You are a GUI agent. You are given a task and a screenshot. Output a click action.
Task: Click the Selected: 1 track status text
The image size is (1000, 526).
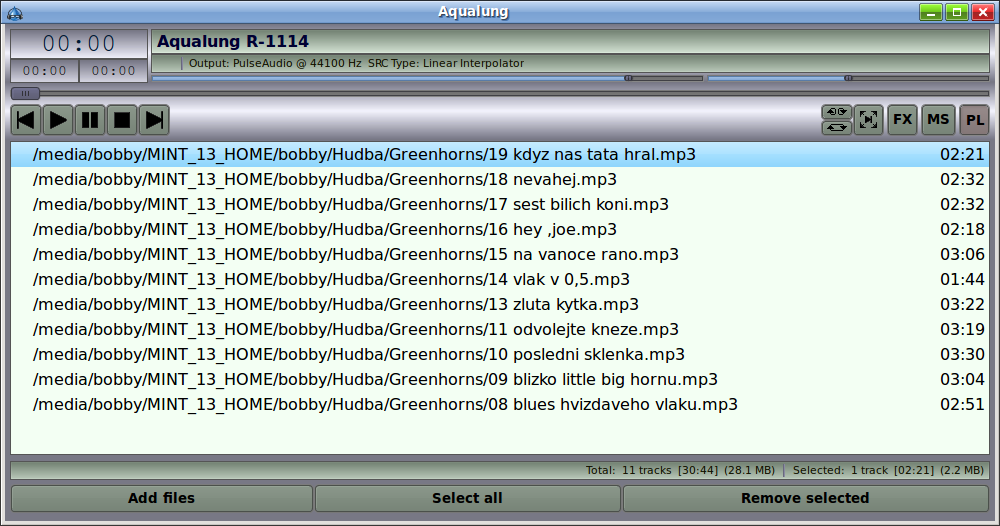click(x=888, y=471)
